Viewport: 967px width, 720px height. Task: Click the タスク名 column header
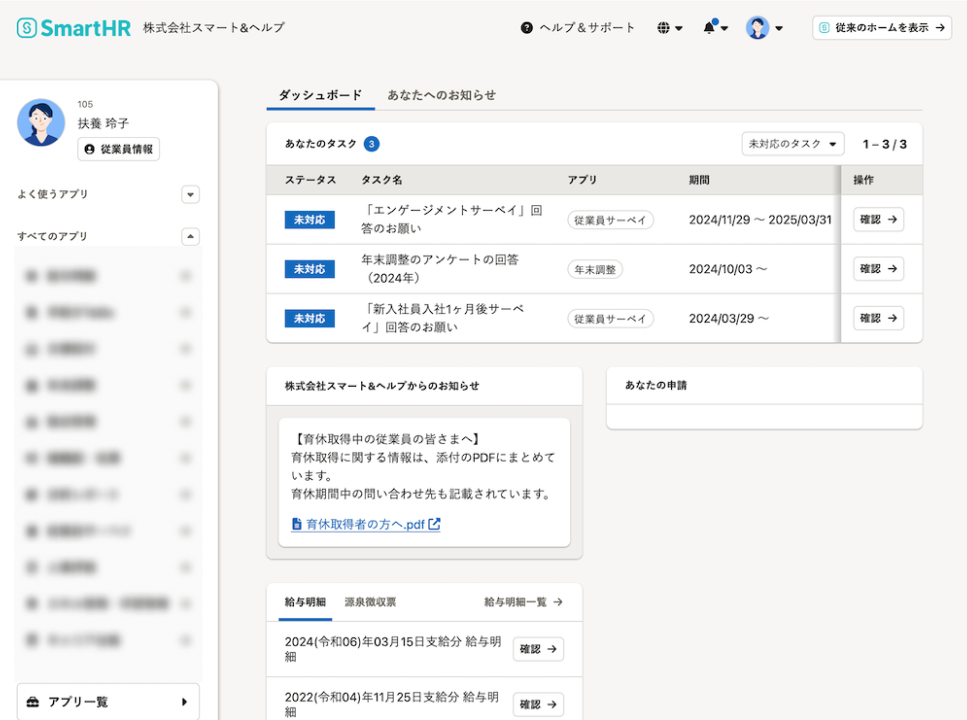pos(381,180)
